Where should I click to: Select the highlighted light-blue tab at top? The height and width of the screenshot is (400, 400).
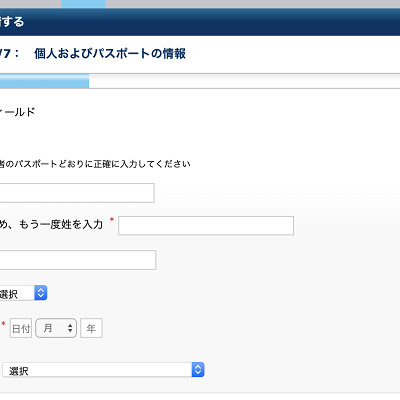[83, 4]
